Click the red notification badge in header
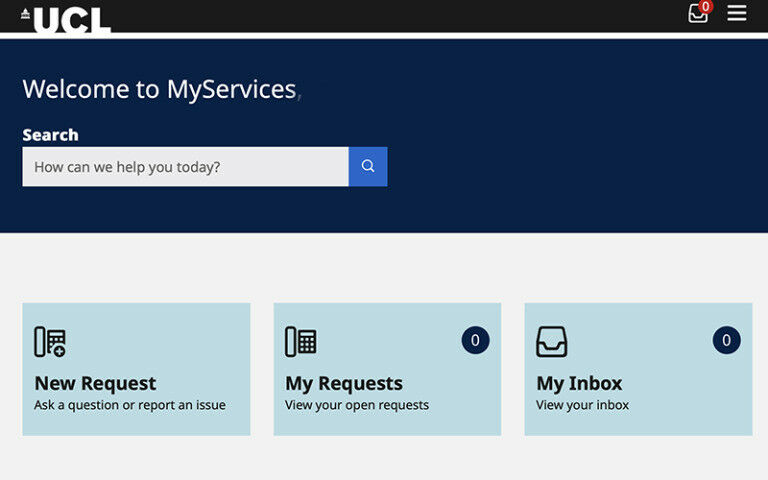 click(705, 6)
